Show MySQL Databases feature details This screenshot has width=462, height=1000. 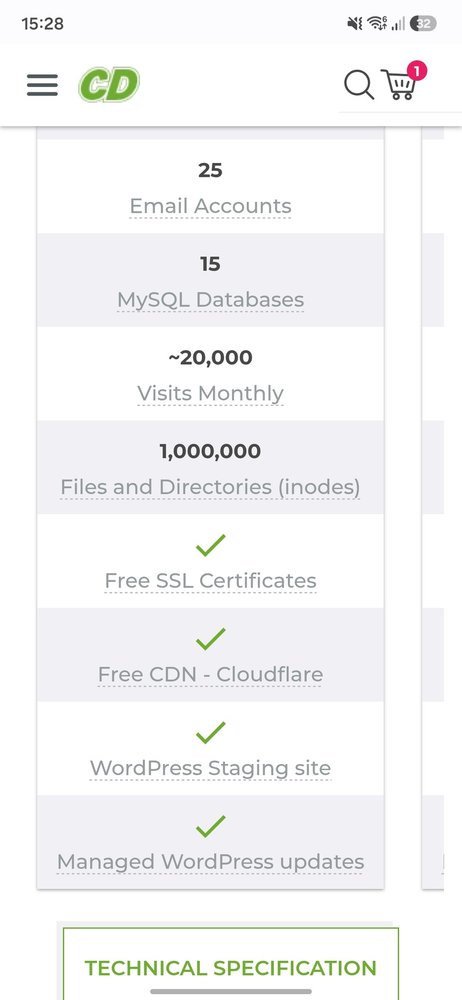211,300
